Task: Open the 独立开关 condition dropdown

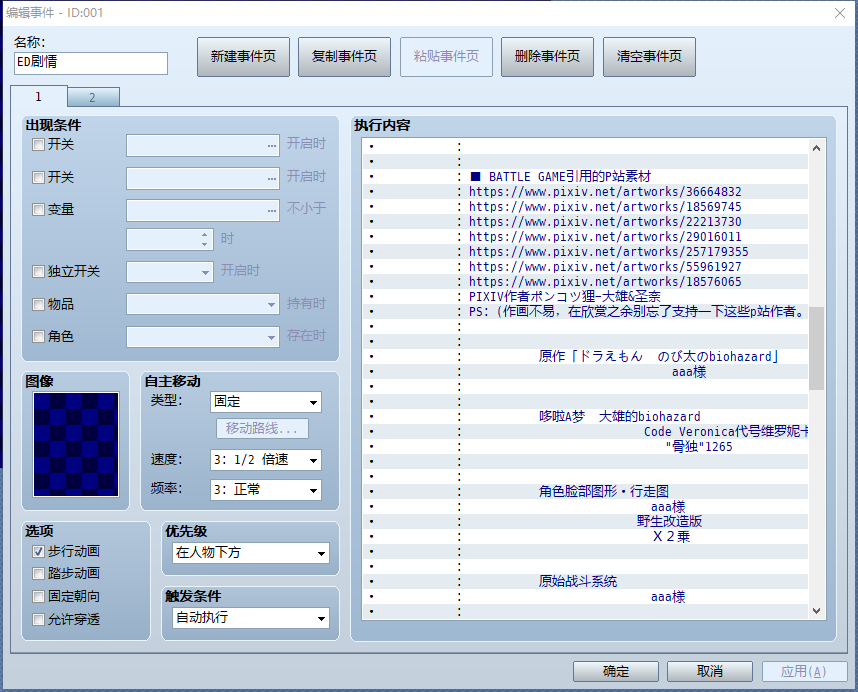Action: (x=170, y=272)
